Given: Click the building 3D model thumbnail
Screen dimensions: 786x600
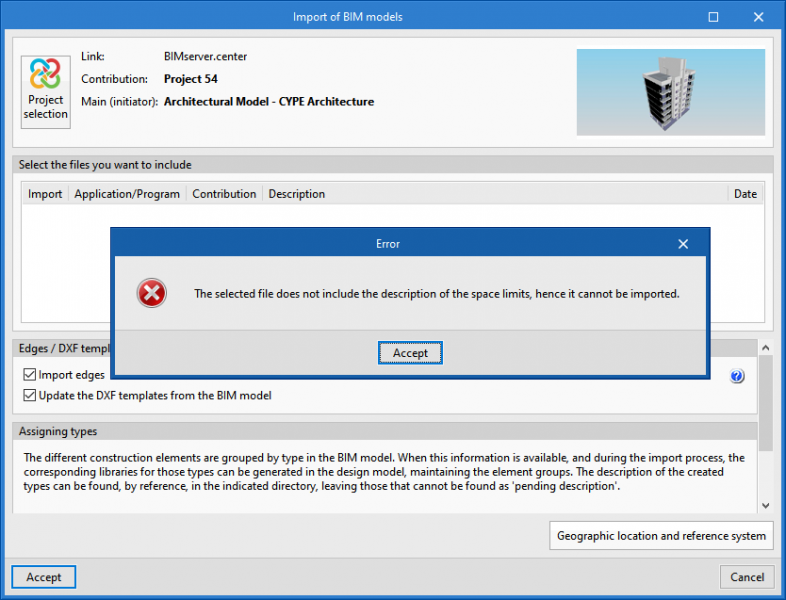Looking at the screenshot, I should point(670,92).
